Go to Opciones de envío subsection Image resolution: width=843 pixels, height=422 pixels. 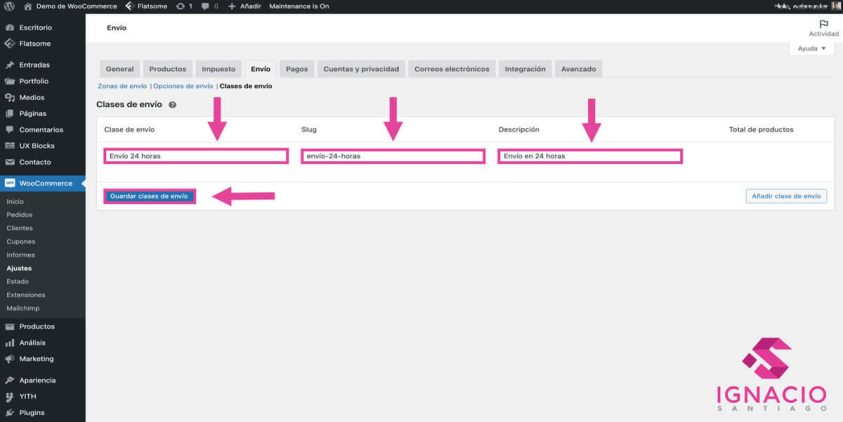point(183,86)
